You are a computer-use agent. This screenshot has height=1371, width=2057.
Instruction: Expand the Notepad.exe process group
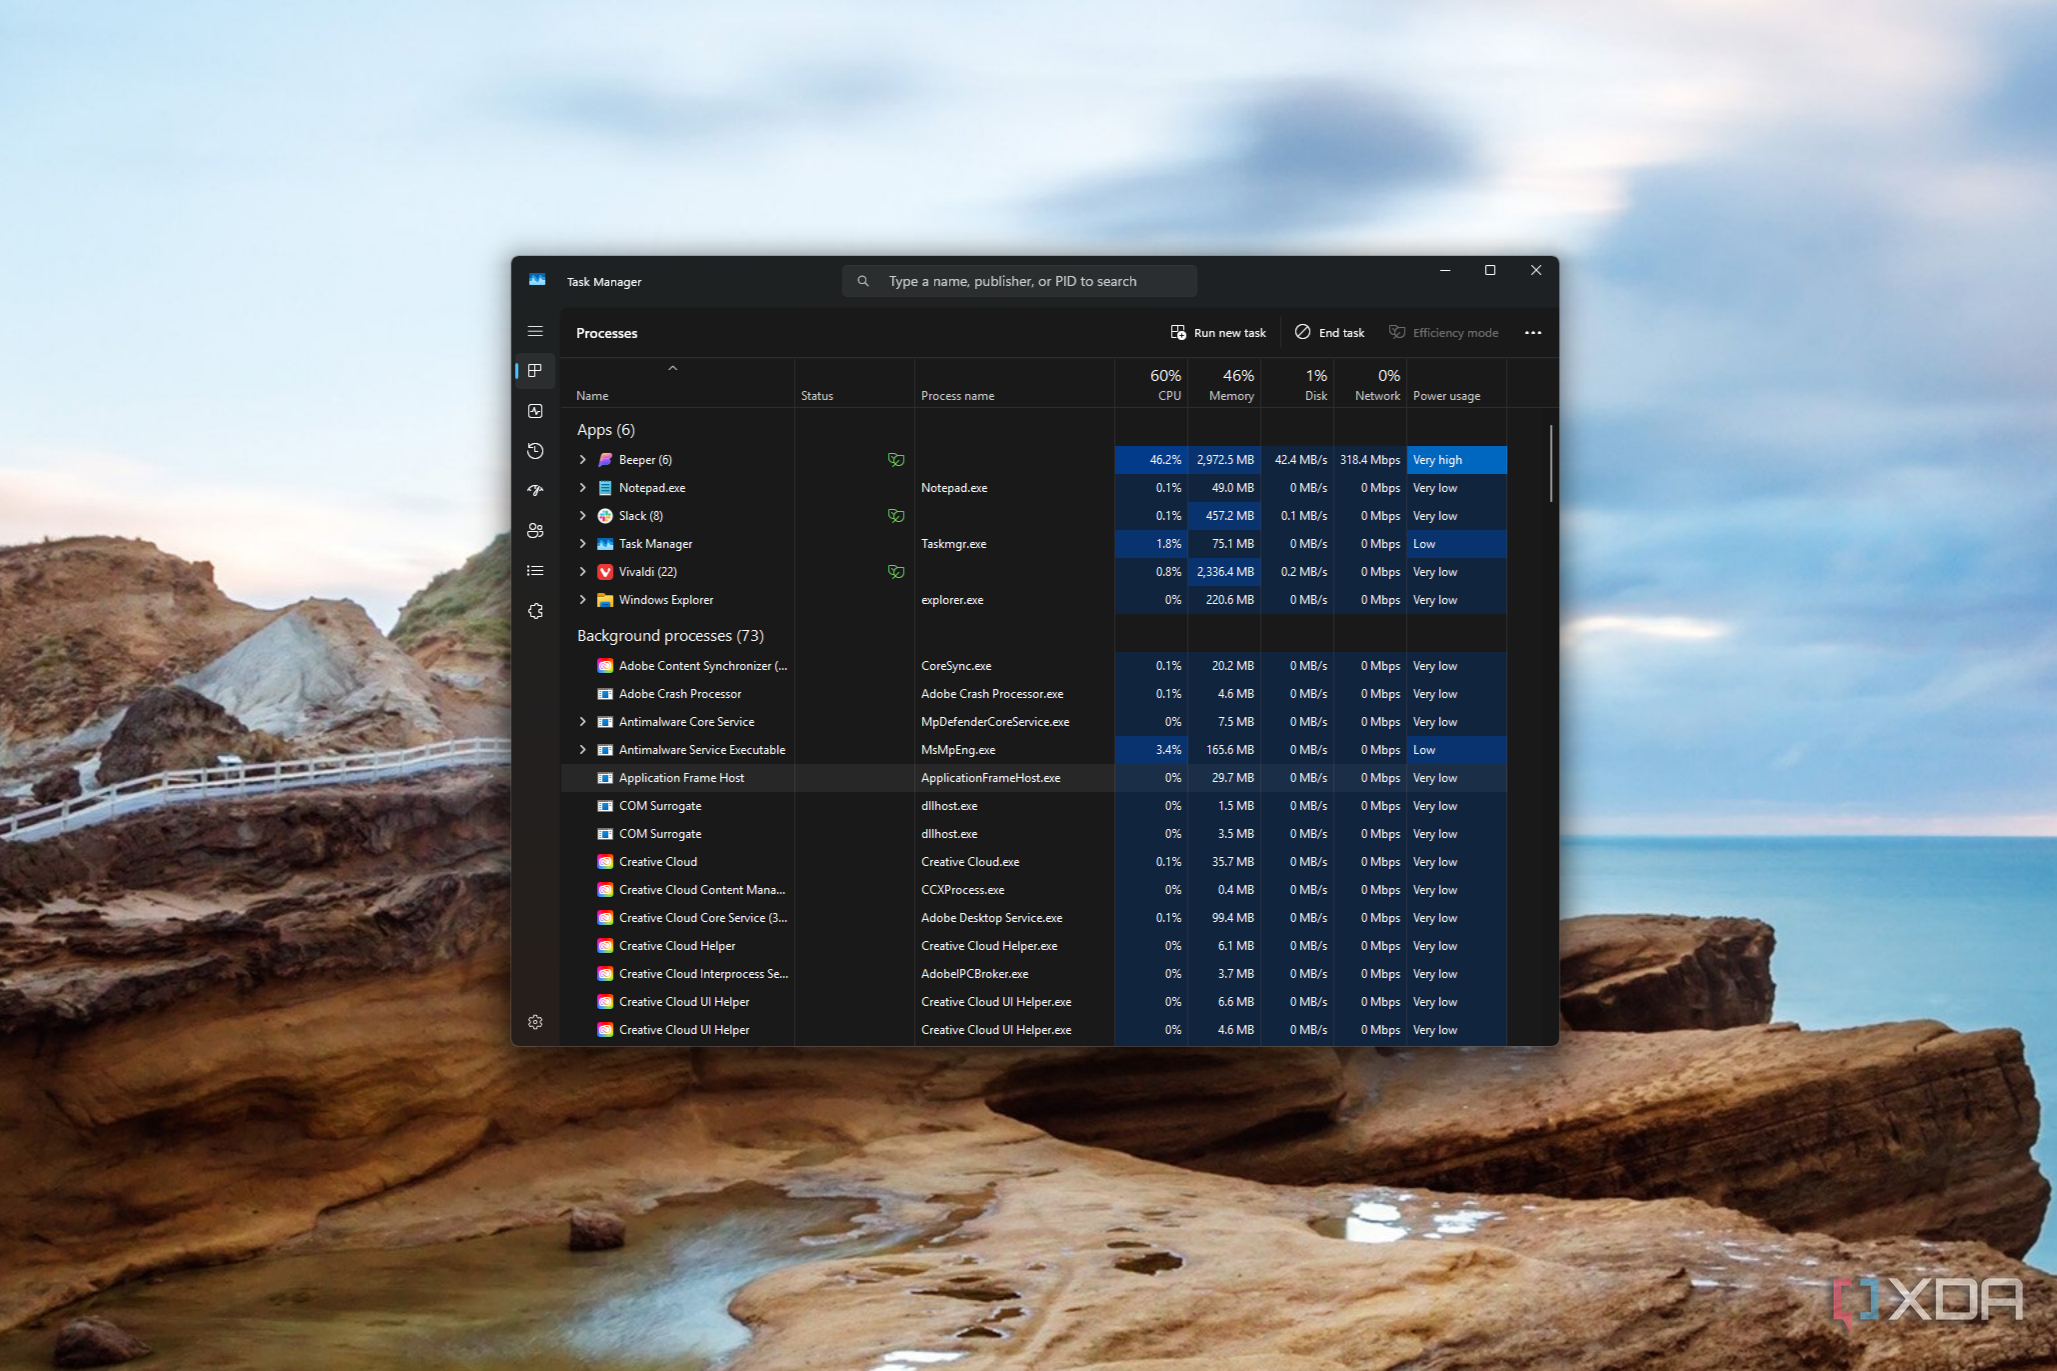[583, 488]
